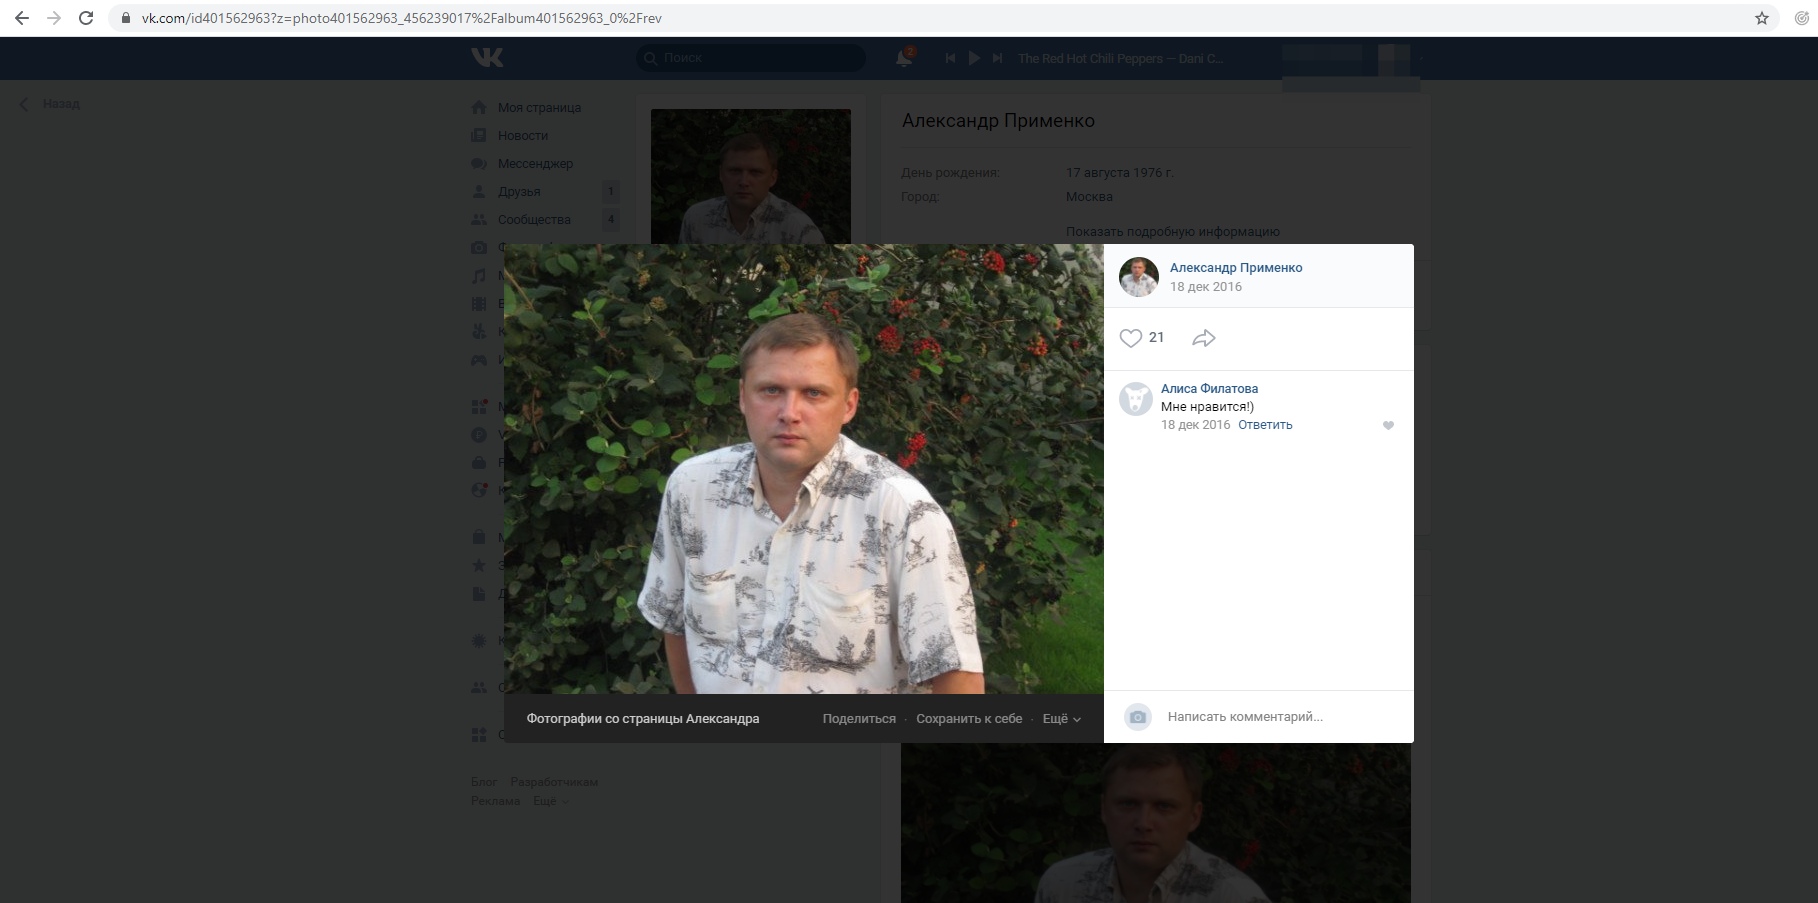1818x903 pixels.
Task: Open Моя страница in the sidebar
Action: click(539, 107)
